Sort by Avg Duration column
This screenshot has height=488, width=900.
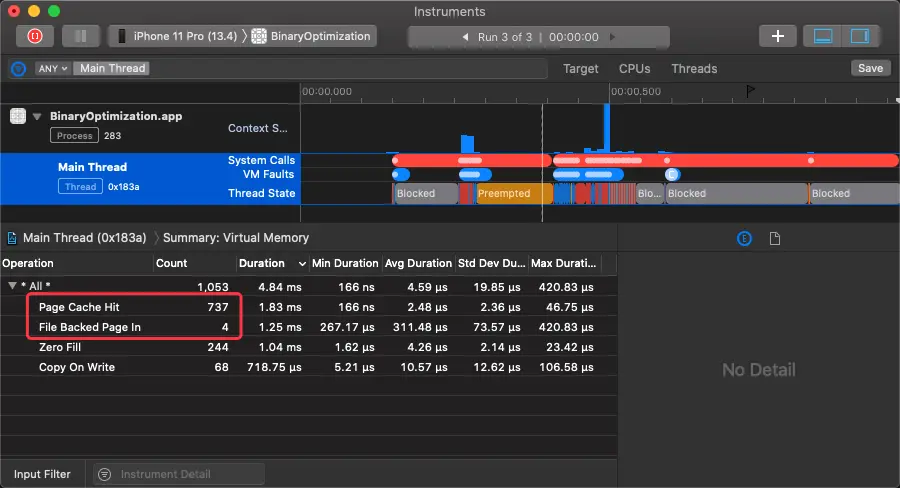click(x=418, y=264)
